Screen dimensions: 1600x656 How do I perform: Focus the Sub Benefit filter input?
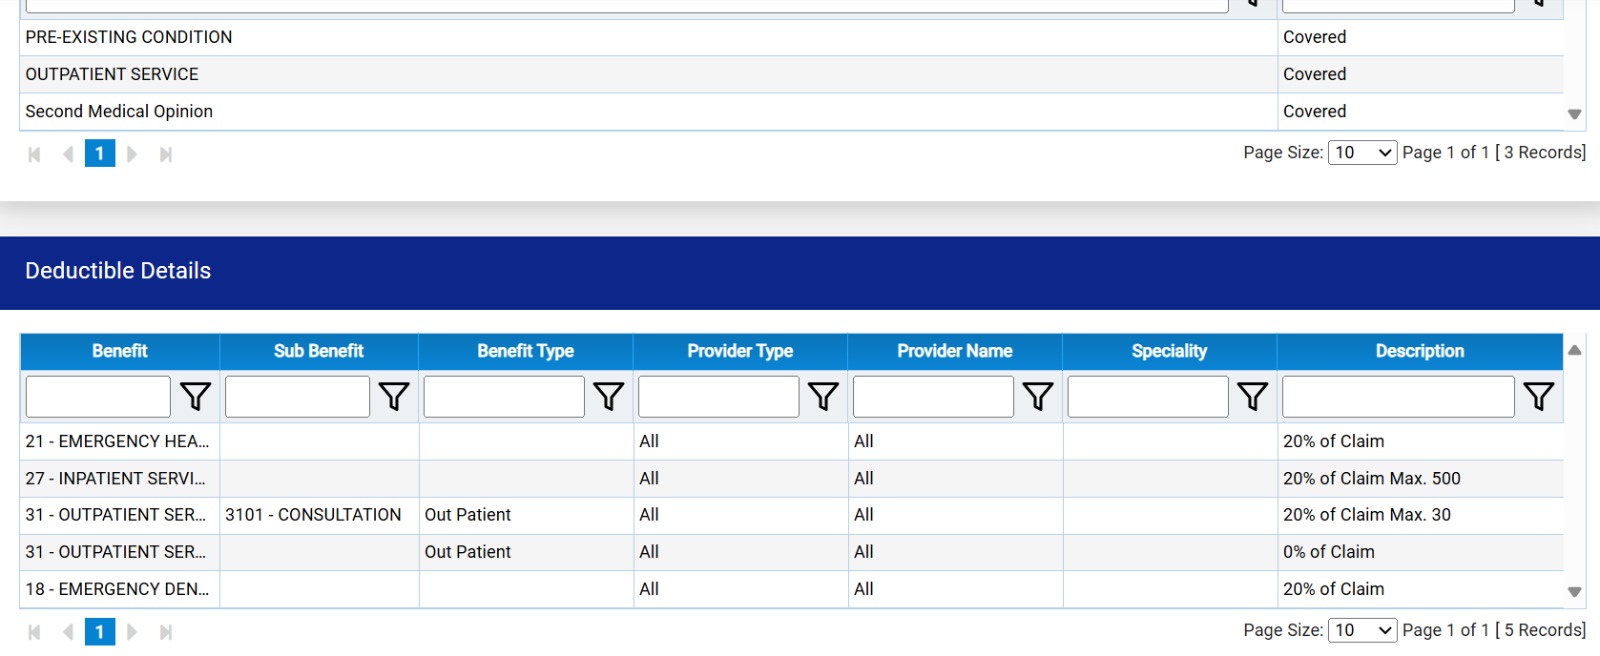pos(298,397)
